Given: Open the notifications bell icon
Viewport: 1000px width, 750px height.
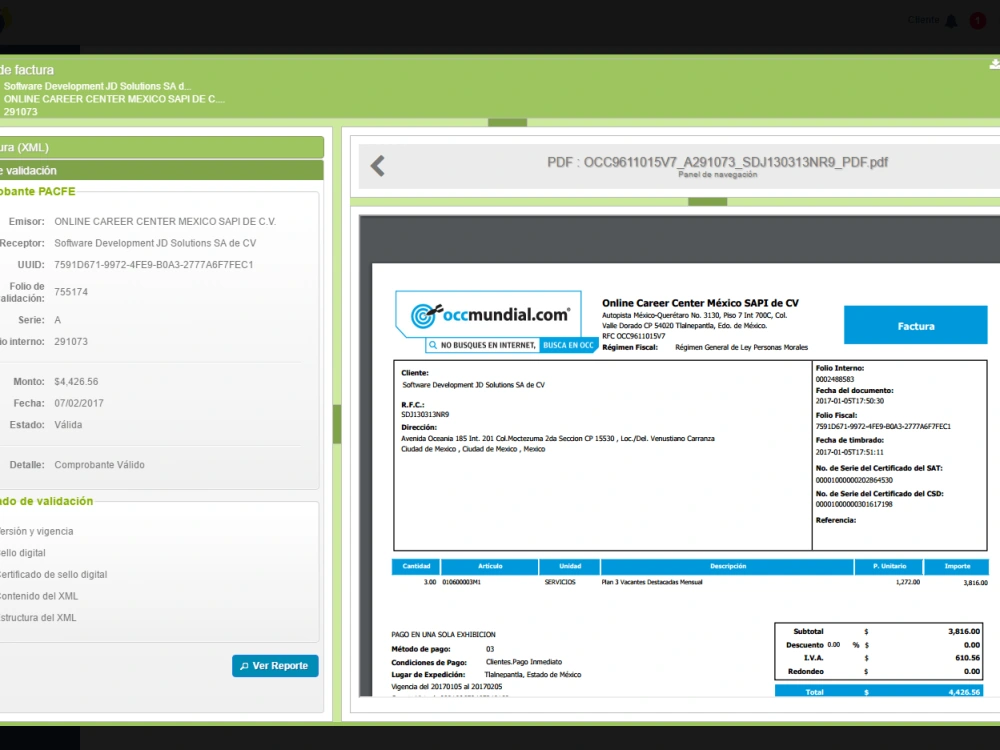Looking at the screenshot, I should coord(951,21).
